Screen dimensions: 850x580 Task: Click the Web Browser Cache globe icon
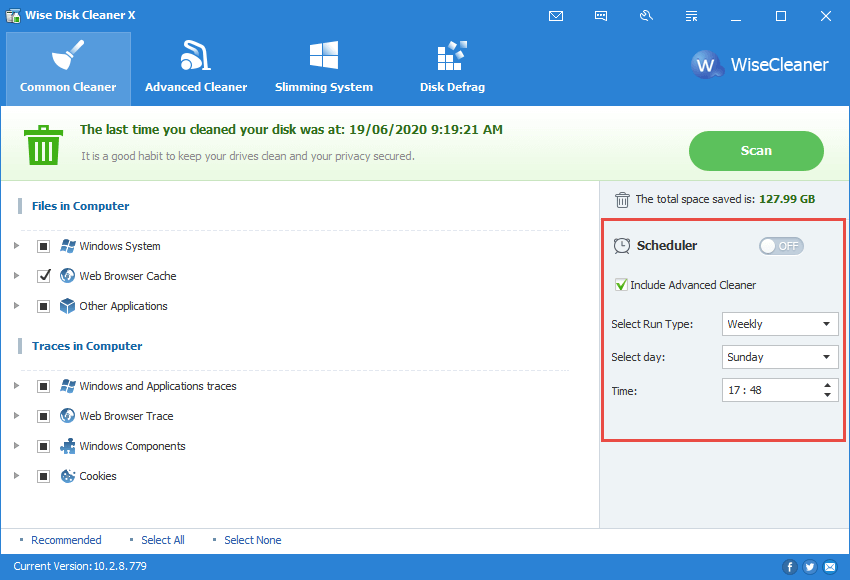click(x=68, y=276)
